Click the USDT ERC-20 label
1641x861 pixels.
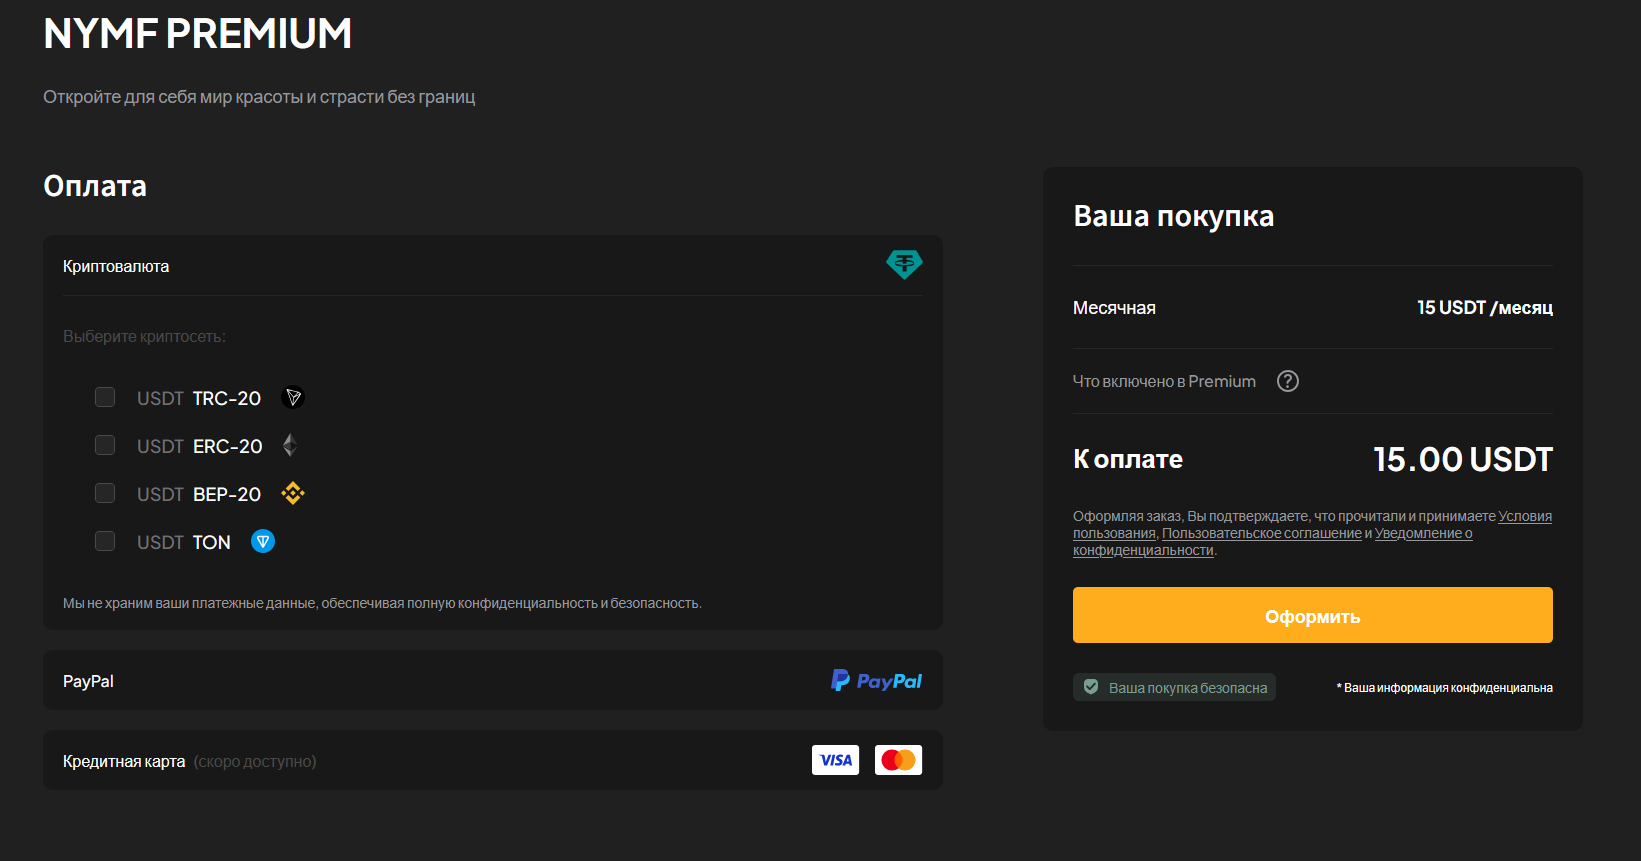coord(200,446)
